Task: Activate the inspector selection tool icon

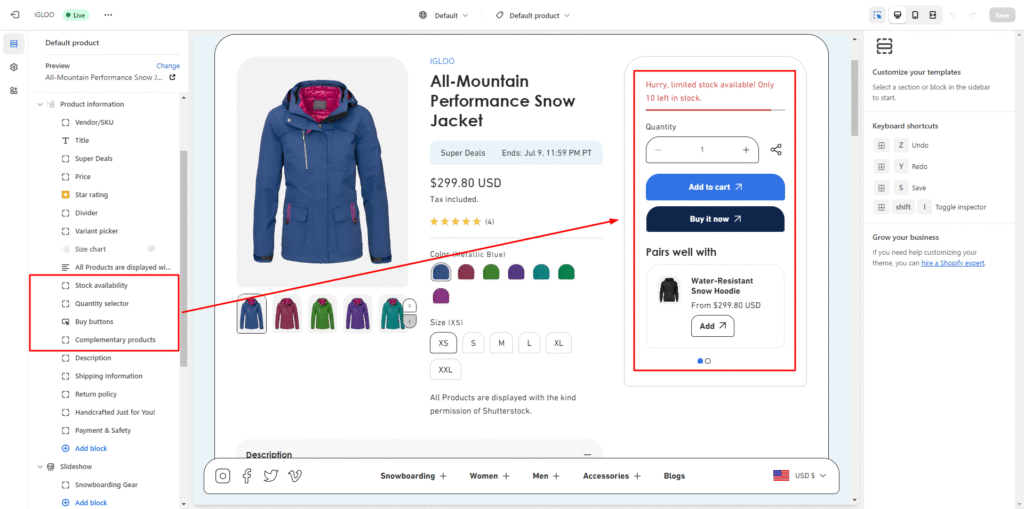Action: pyautogui.click(x=877, y=15)
